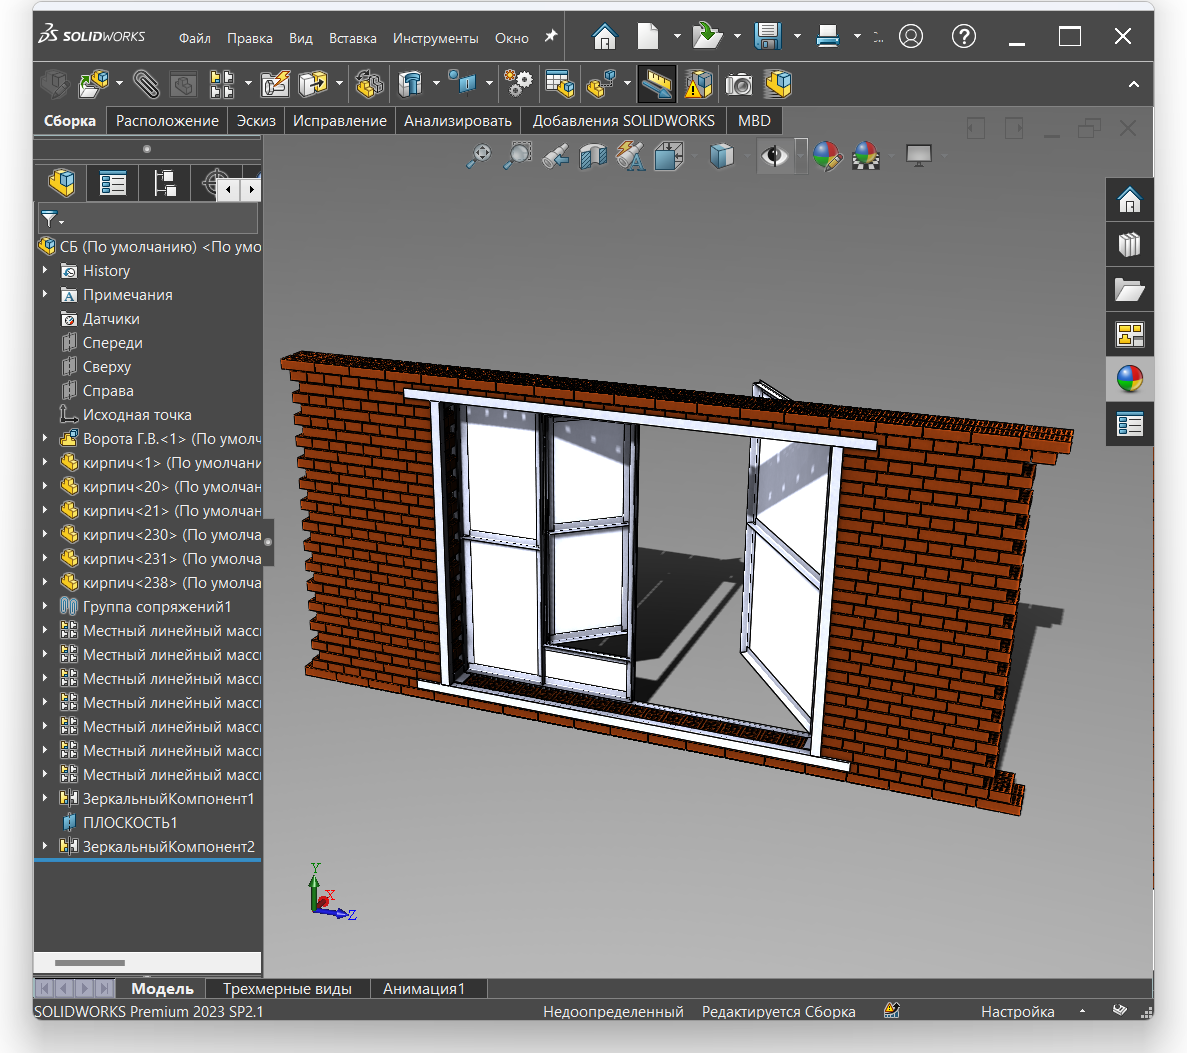Image resolution: width=1187 pixels, height=1053 pixels.
Task: Open the PropertyManager tab icon
Action: pyautogui.click(x=113, y=183)
